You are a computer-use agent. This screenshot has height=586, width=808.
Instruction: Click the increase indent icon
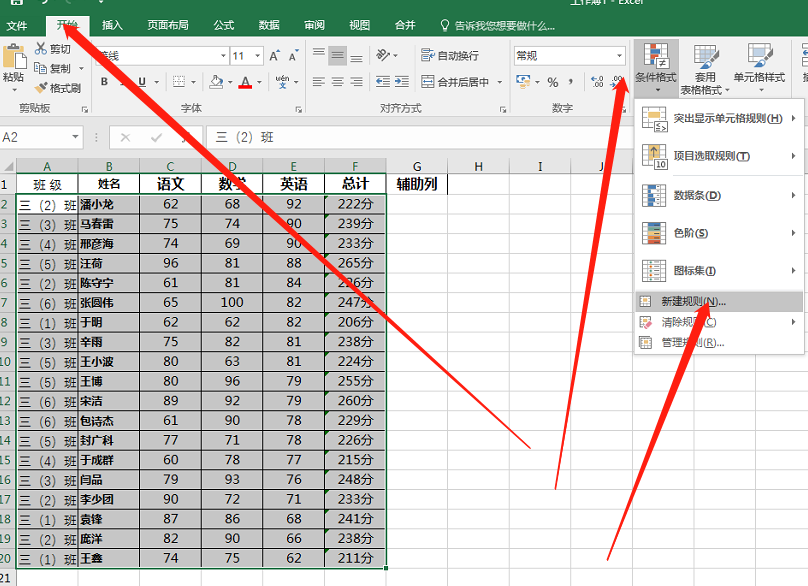tap(401, 81)
